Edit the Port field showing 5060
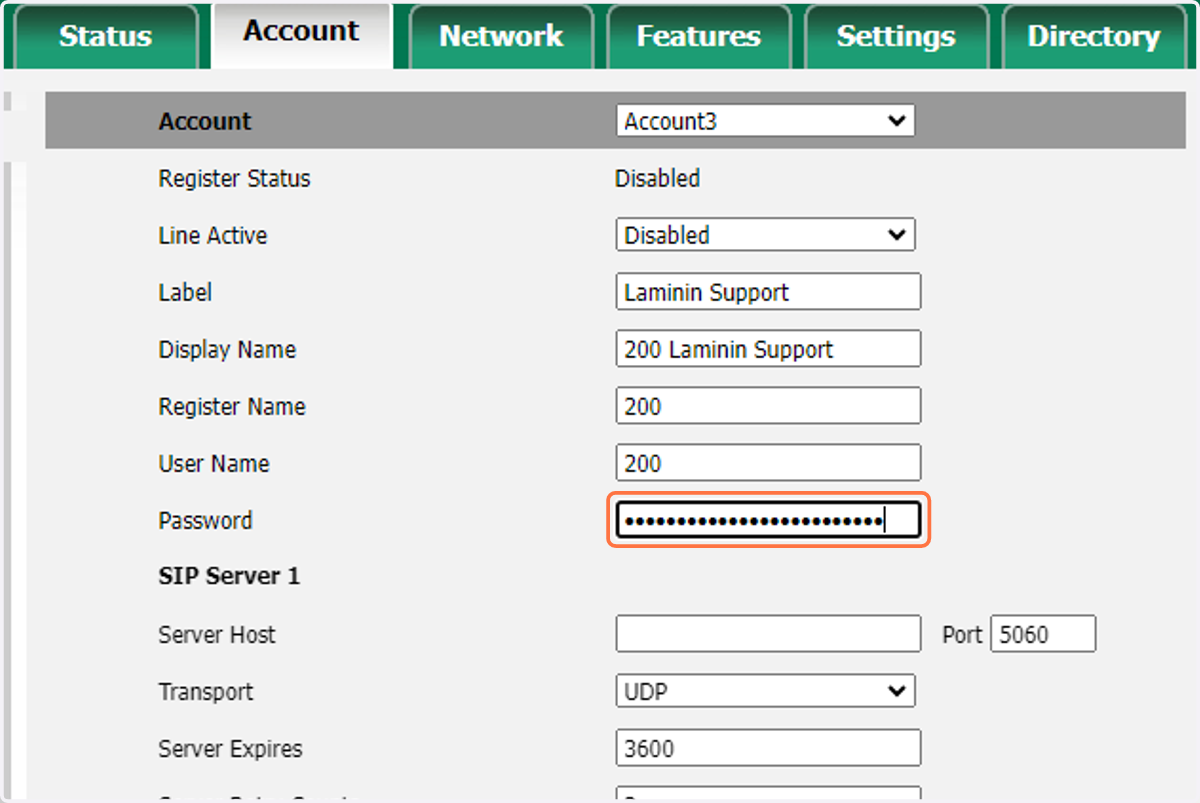 (x=1043, y=634)
